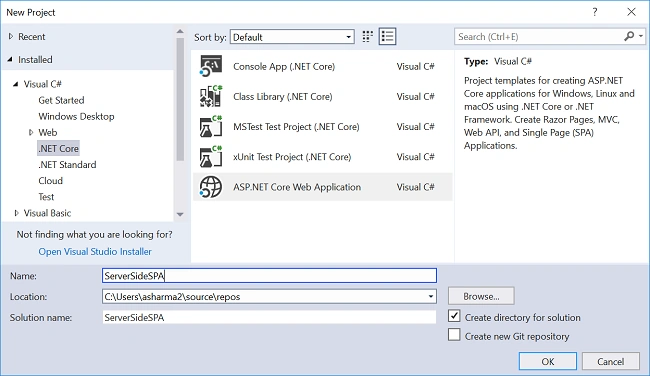Click the tree scrollbar up arrow
650x376 pixels.
180,32
